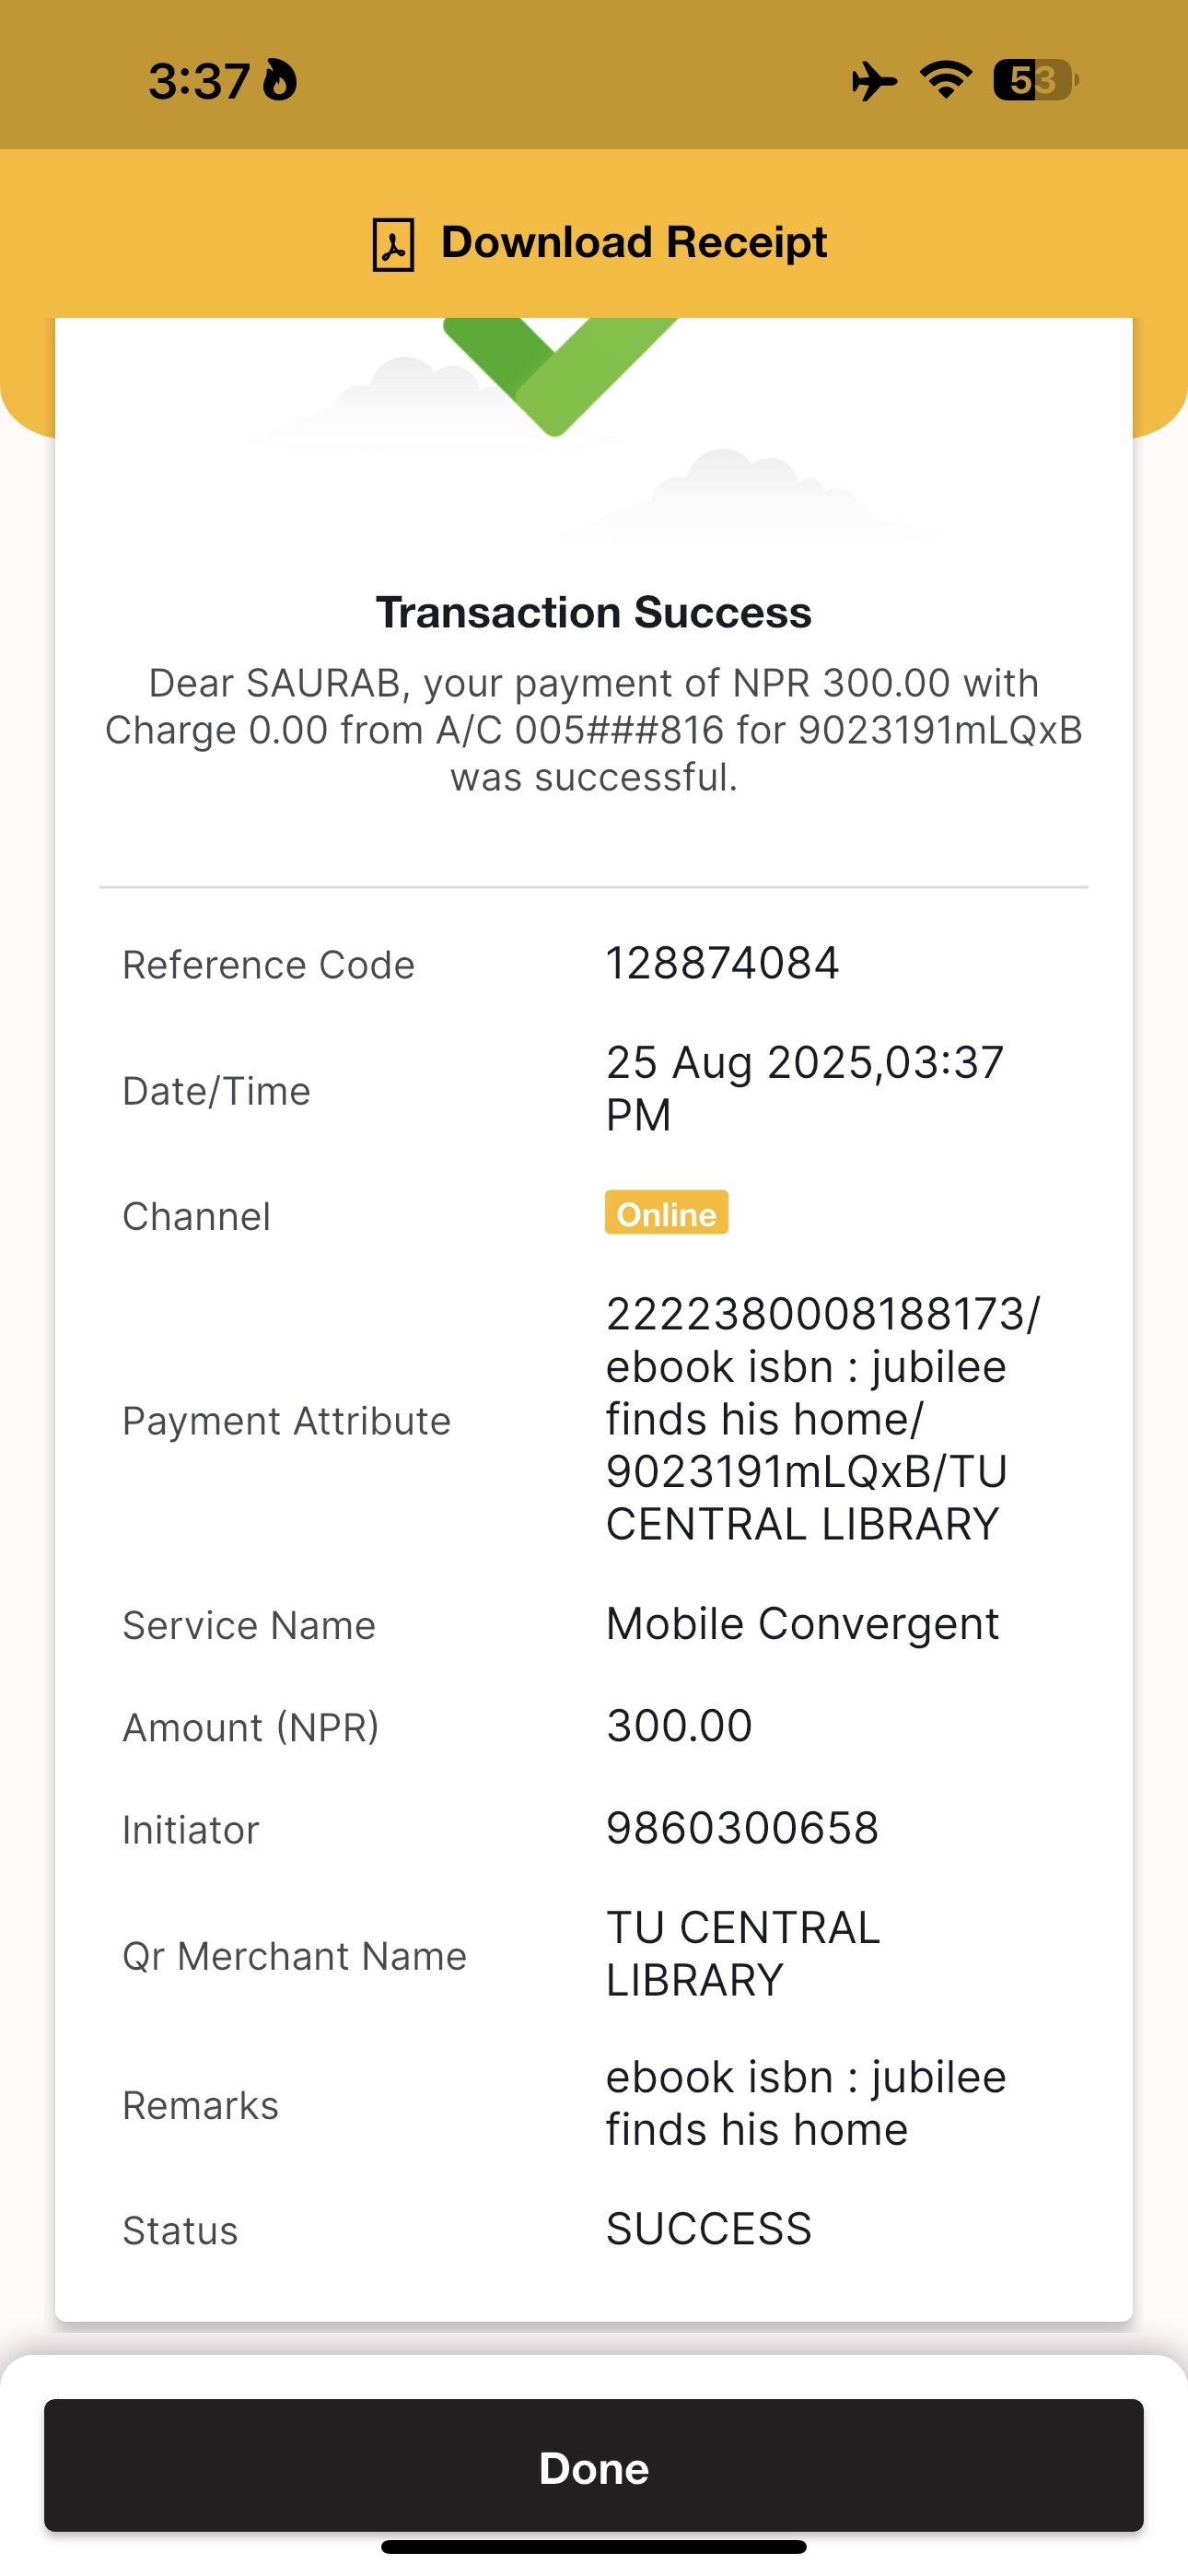This screenshot has height=2576, width=1188.
Task: Tap the home indicator bar
Action: (593, 2546)
